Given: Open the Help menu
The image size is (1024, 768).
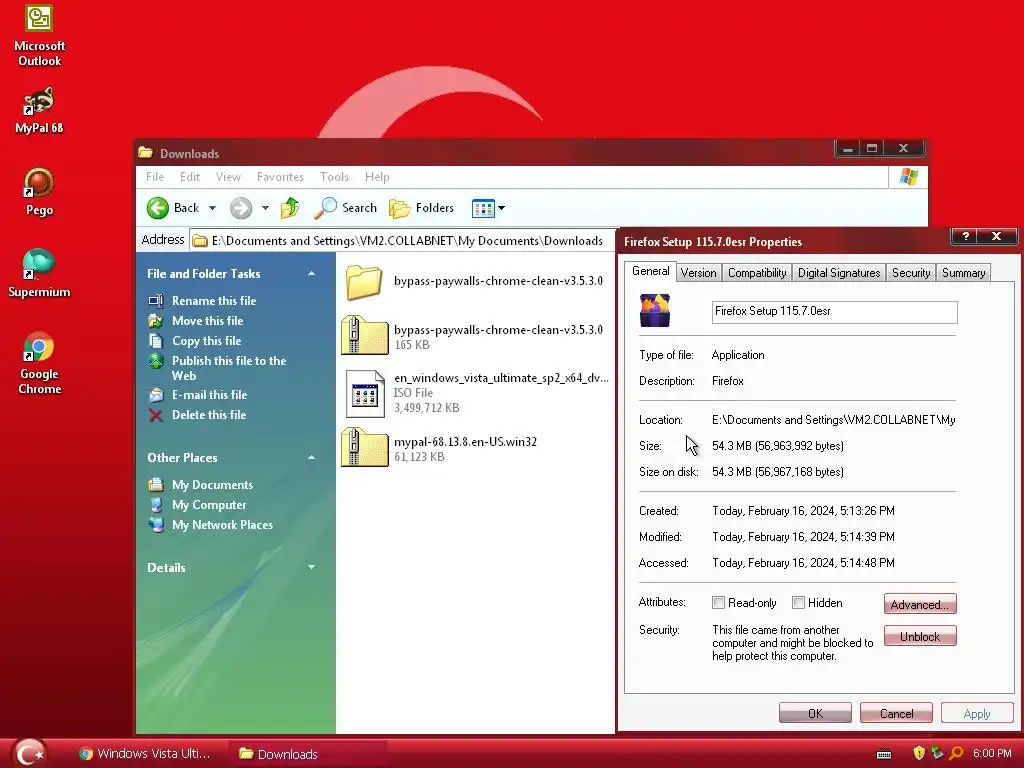Looking at the screenshot, I should click(377, 177).
